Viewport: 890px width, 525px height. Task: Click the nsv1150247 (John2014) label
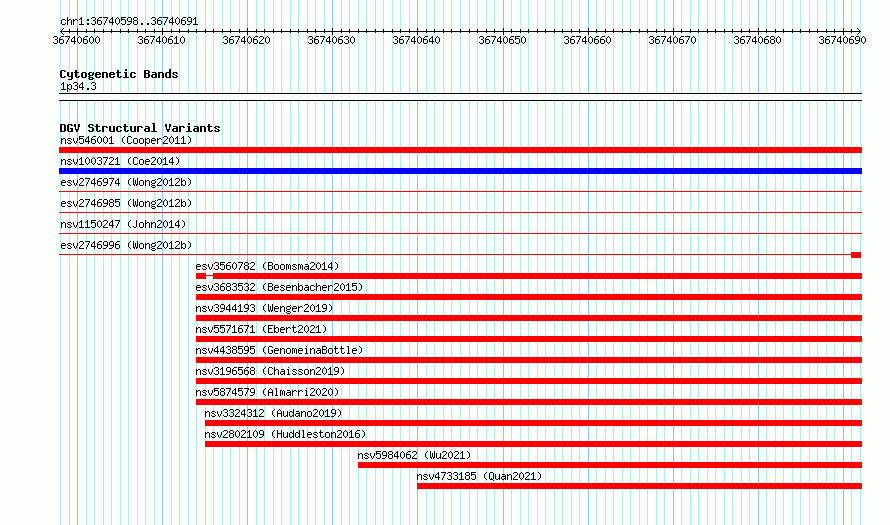123,224
